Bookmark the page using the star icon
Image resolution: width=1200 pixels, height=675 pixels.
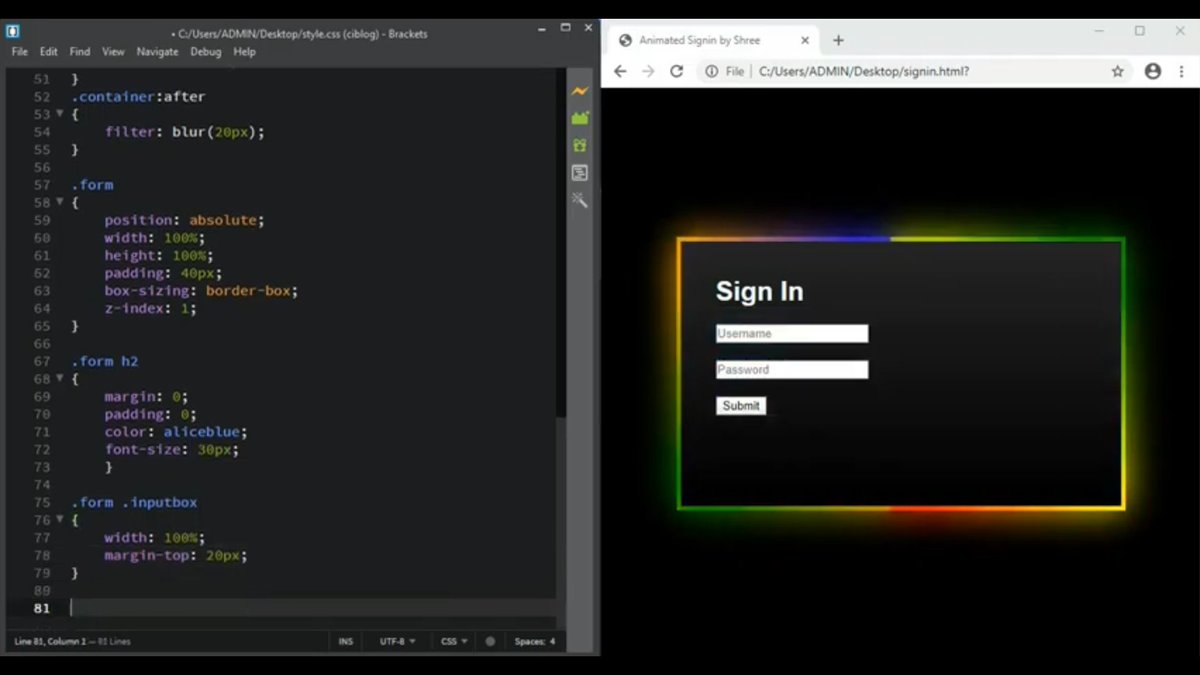[1118, 71]
